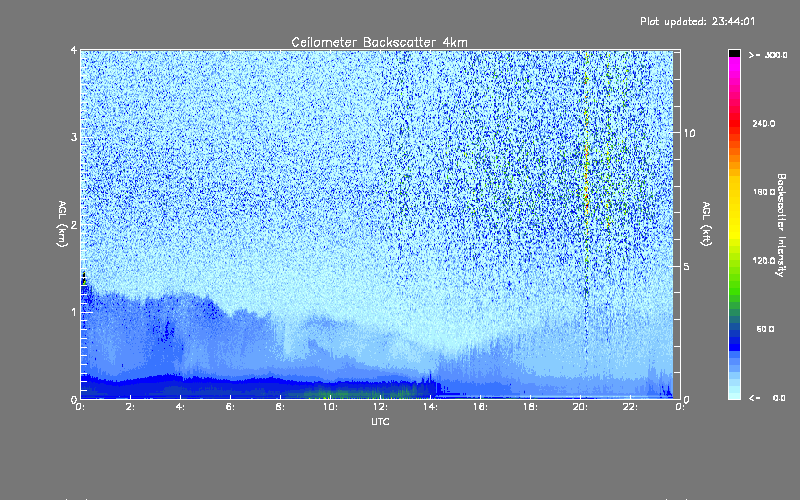The height and width of the screenshot is (500, 800).
Task: Click the "2:" UTC hour tick
Action: point(130,407)
